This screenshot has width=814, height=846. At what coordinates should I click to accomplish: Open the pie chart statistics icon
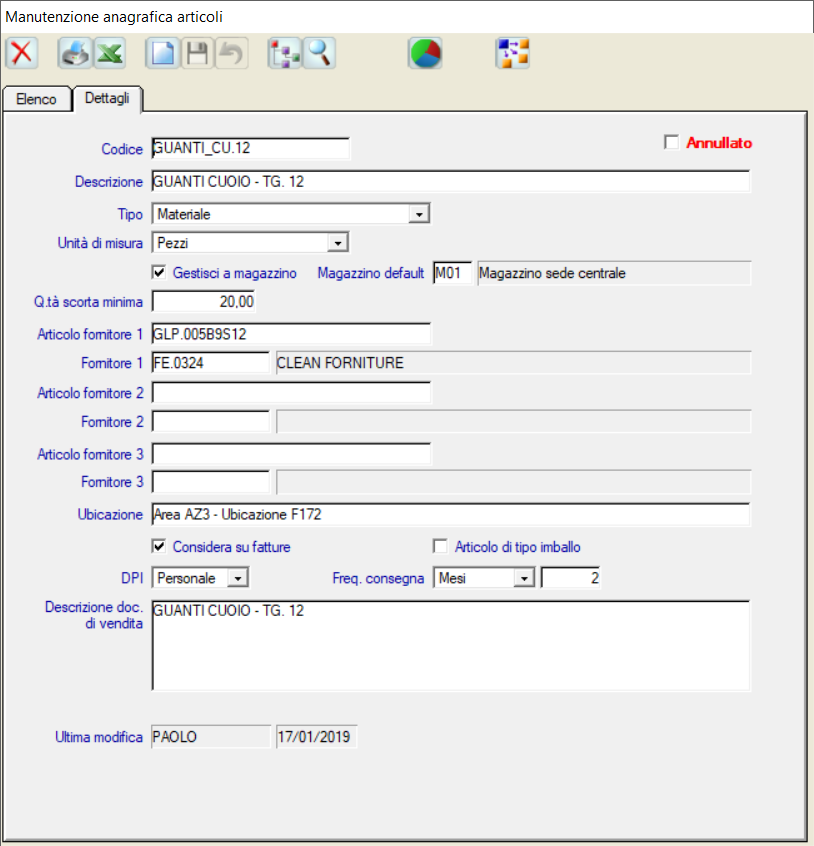425,53
